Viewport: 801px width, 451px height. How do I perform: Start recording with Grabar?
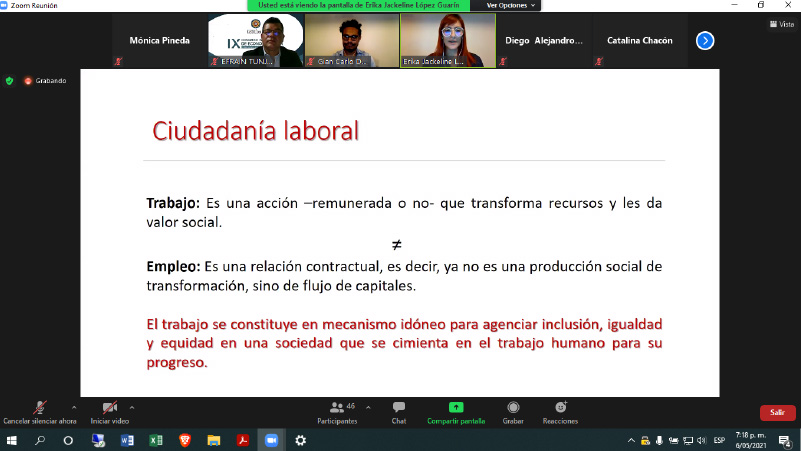(513, 413)
